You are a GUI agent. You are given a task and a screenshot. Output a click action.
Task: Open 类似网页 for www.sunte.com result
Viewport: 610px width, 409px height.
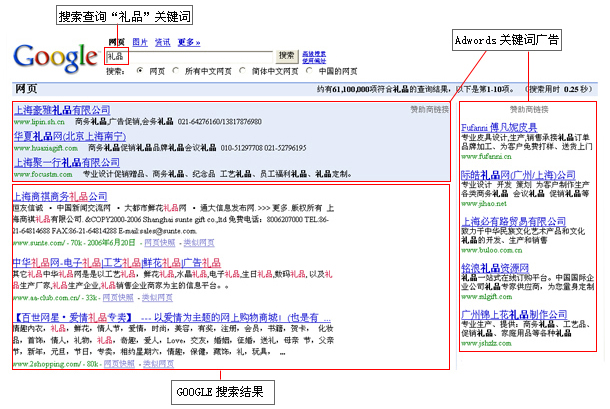point(199,243)
